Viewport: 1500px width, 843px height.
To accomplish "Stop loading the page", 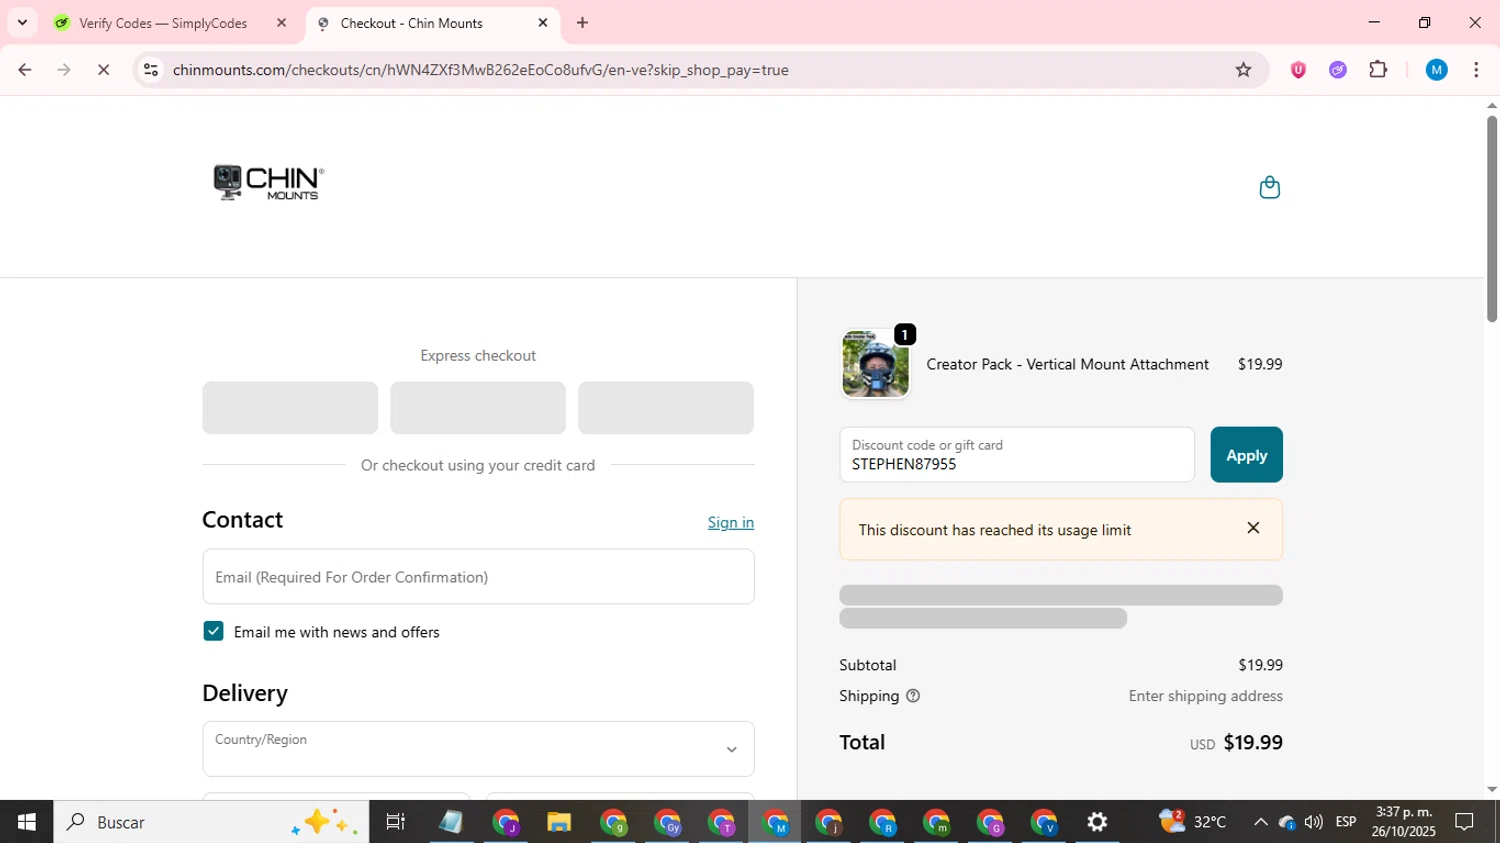I will pos(103,70).
